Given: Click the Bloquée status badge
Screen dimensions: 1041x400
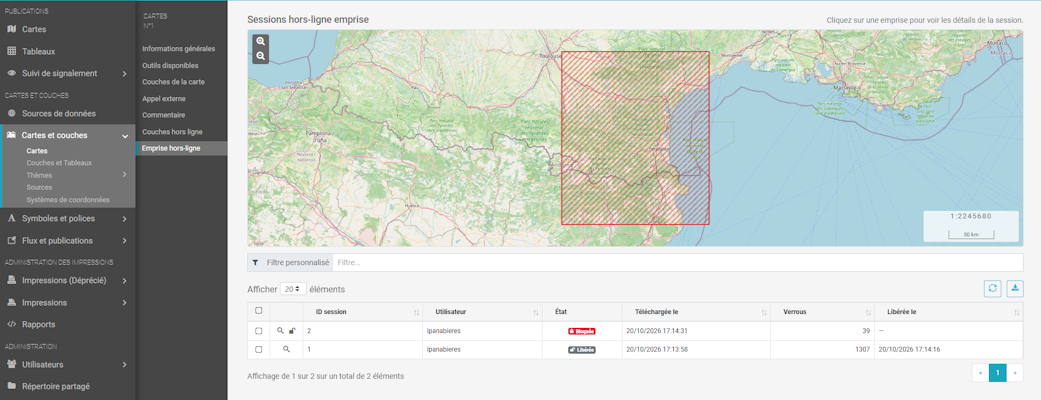Looking at the screenshot, I should [582, 331].
